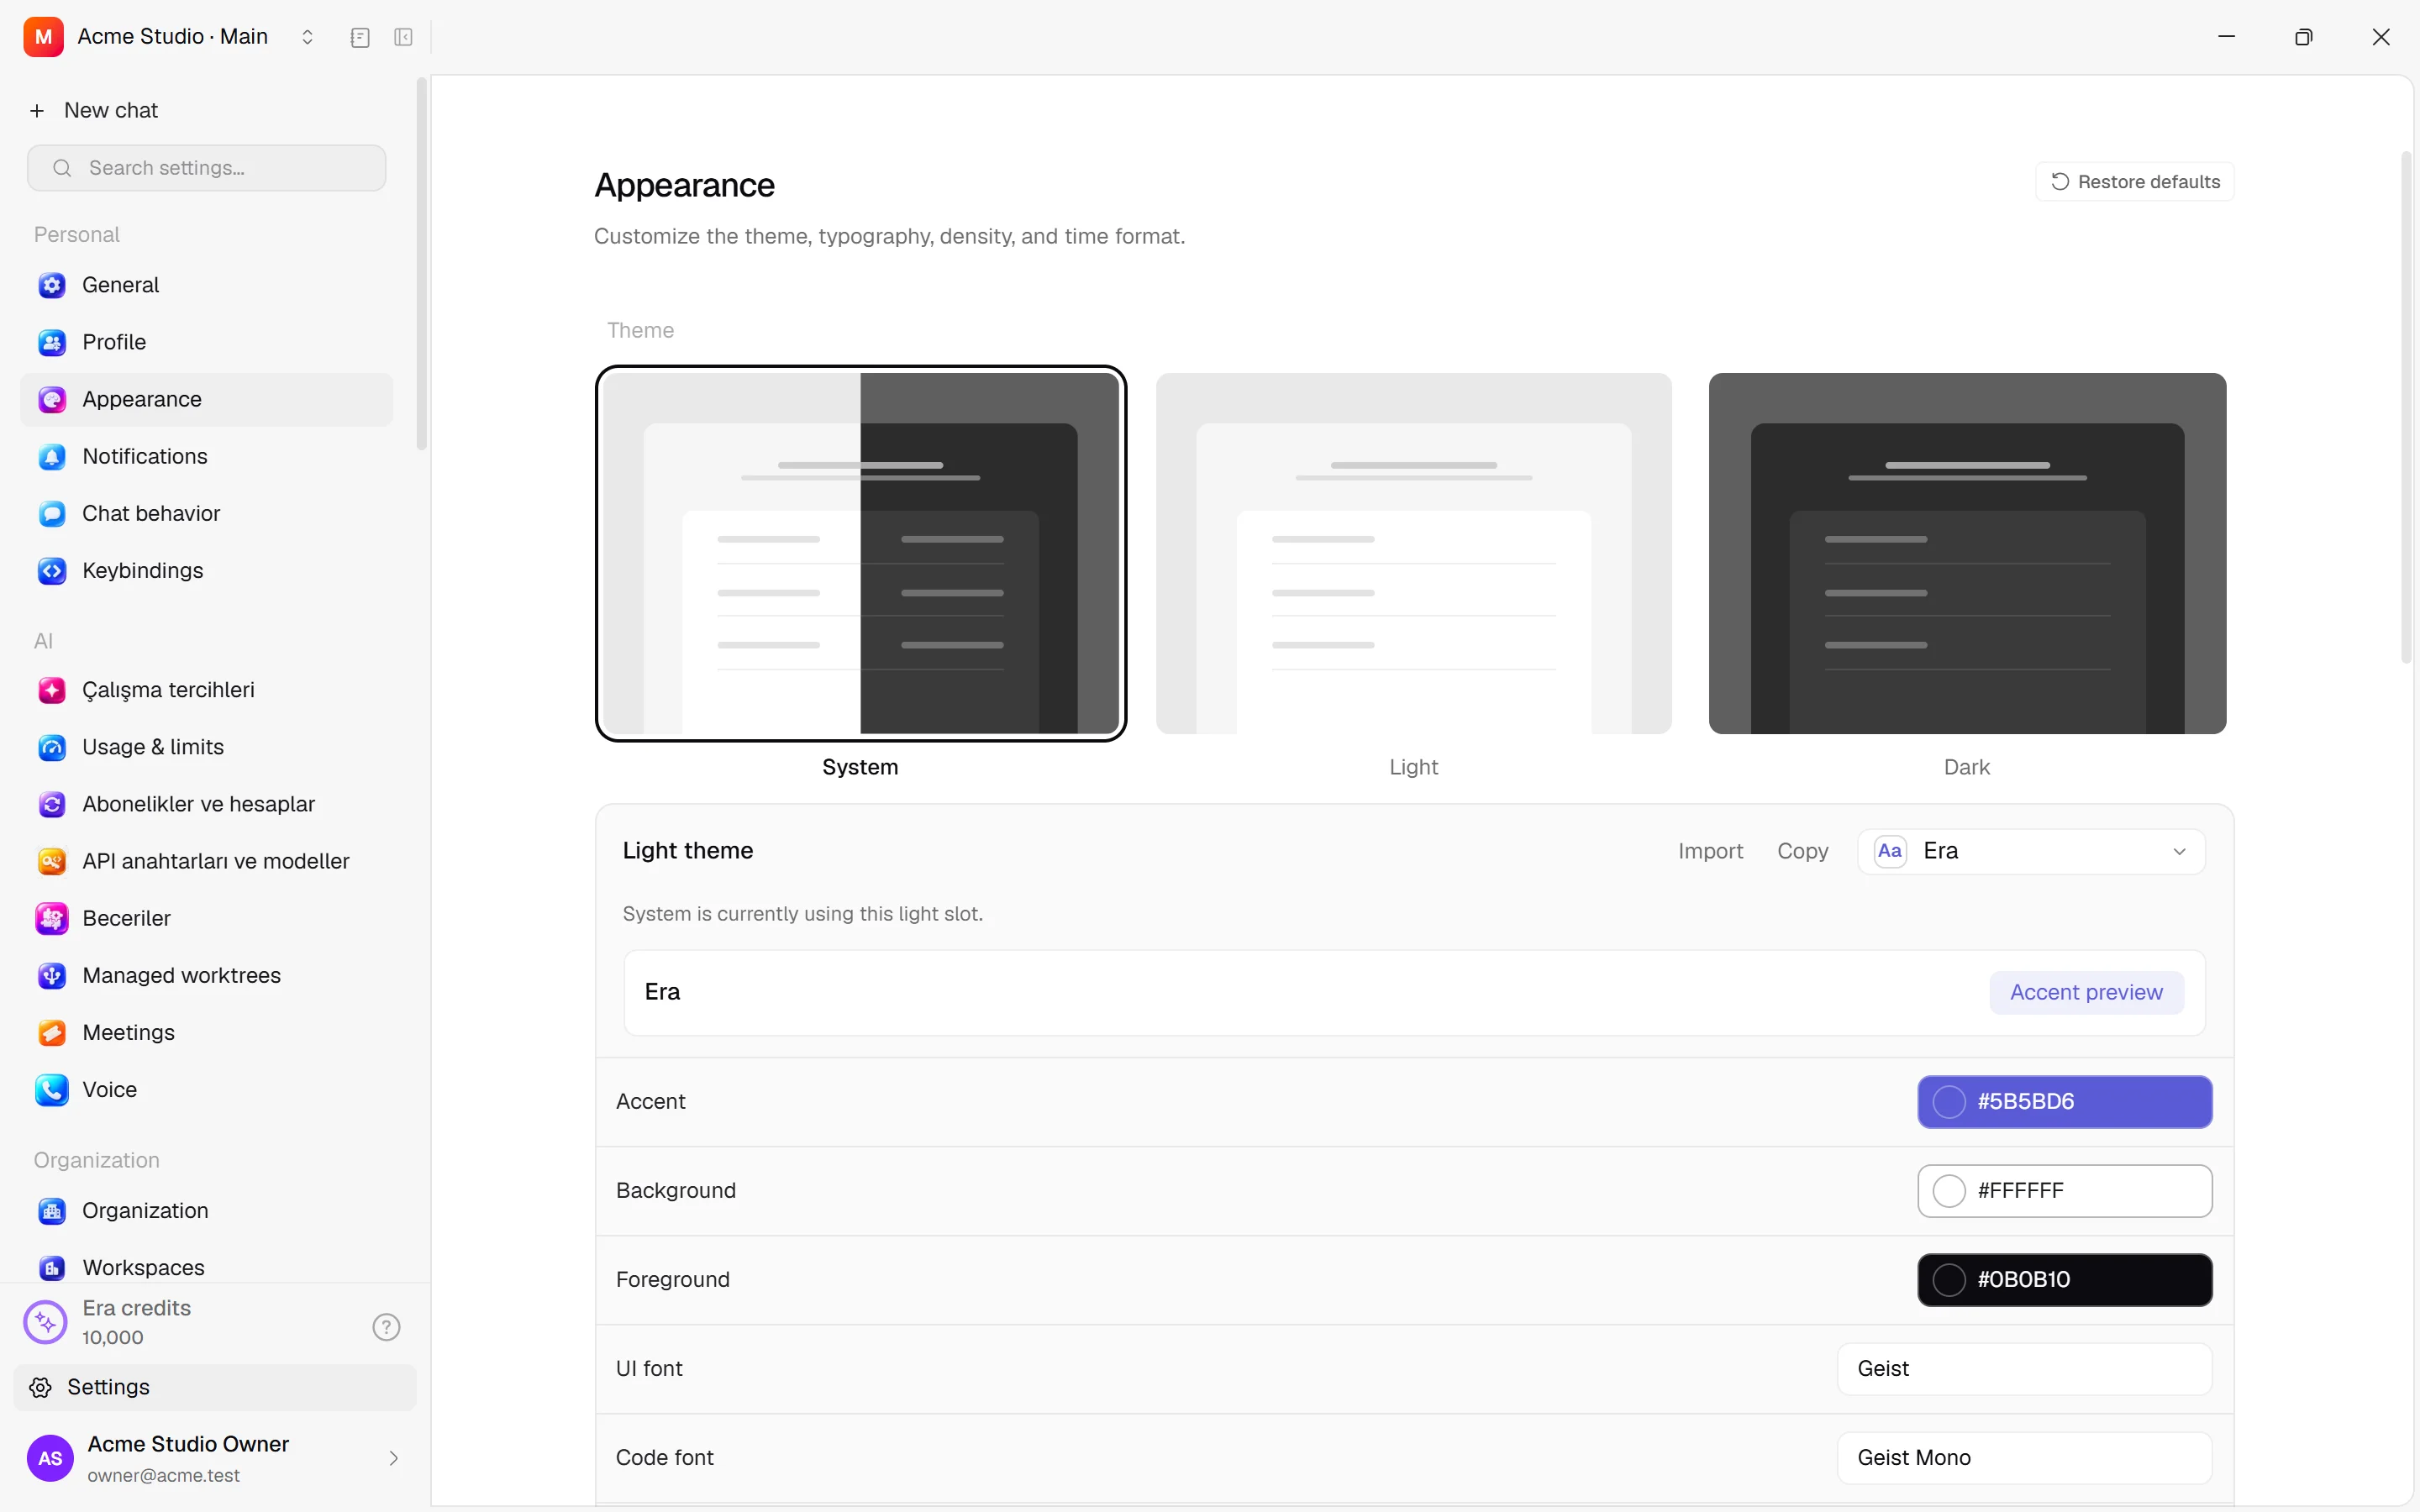Click the Beceriler skills icon
The width and height of the screenshot is (2420, 1512).
pos(52,918)
